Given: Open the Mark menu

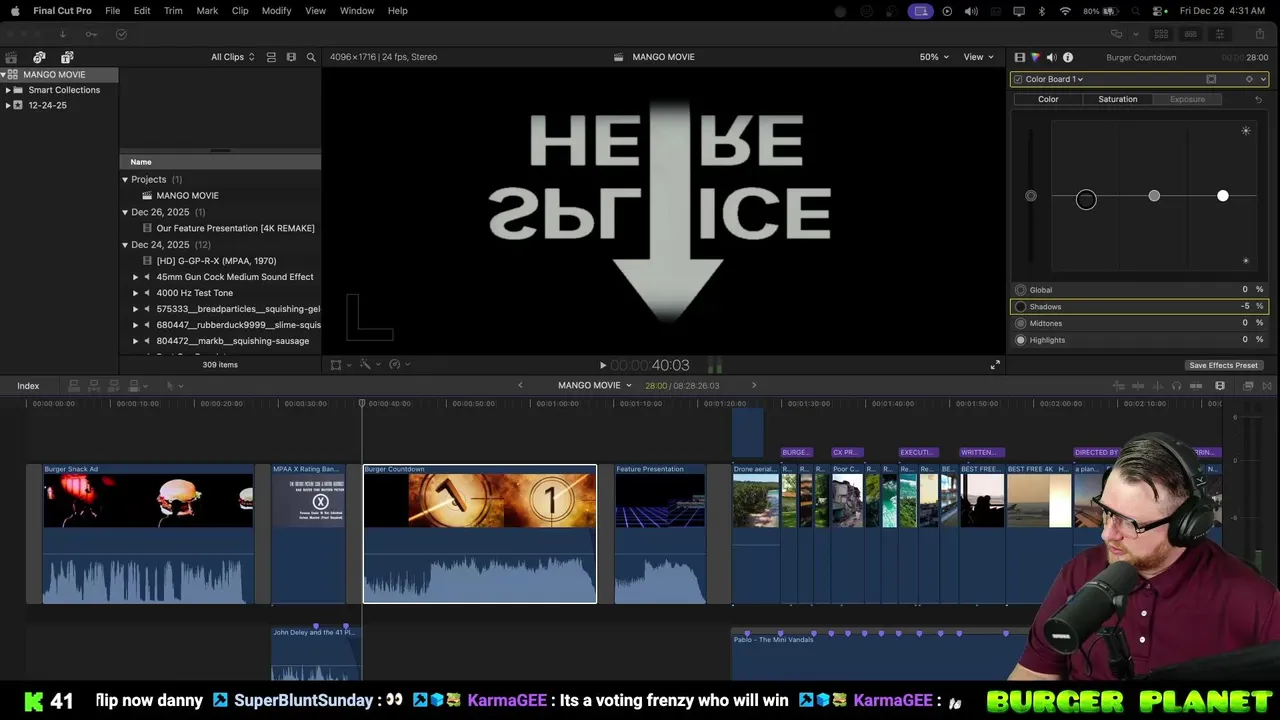Looking at the screenshot, I should point(207,11).
